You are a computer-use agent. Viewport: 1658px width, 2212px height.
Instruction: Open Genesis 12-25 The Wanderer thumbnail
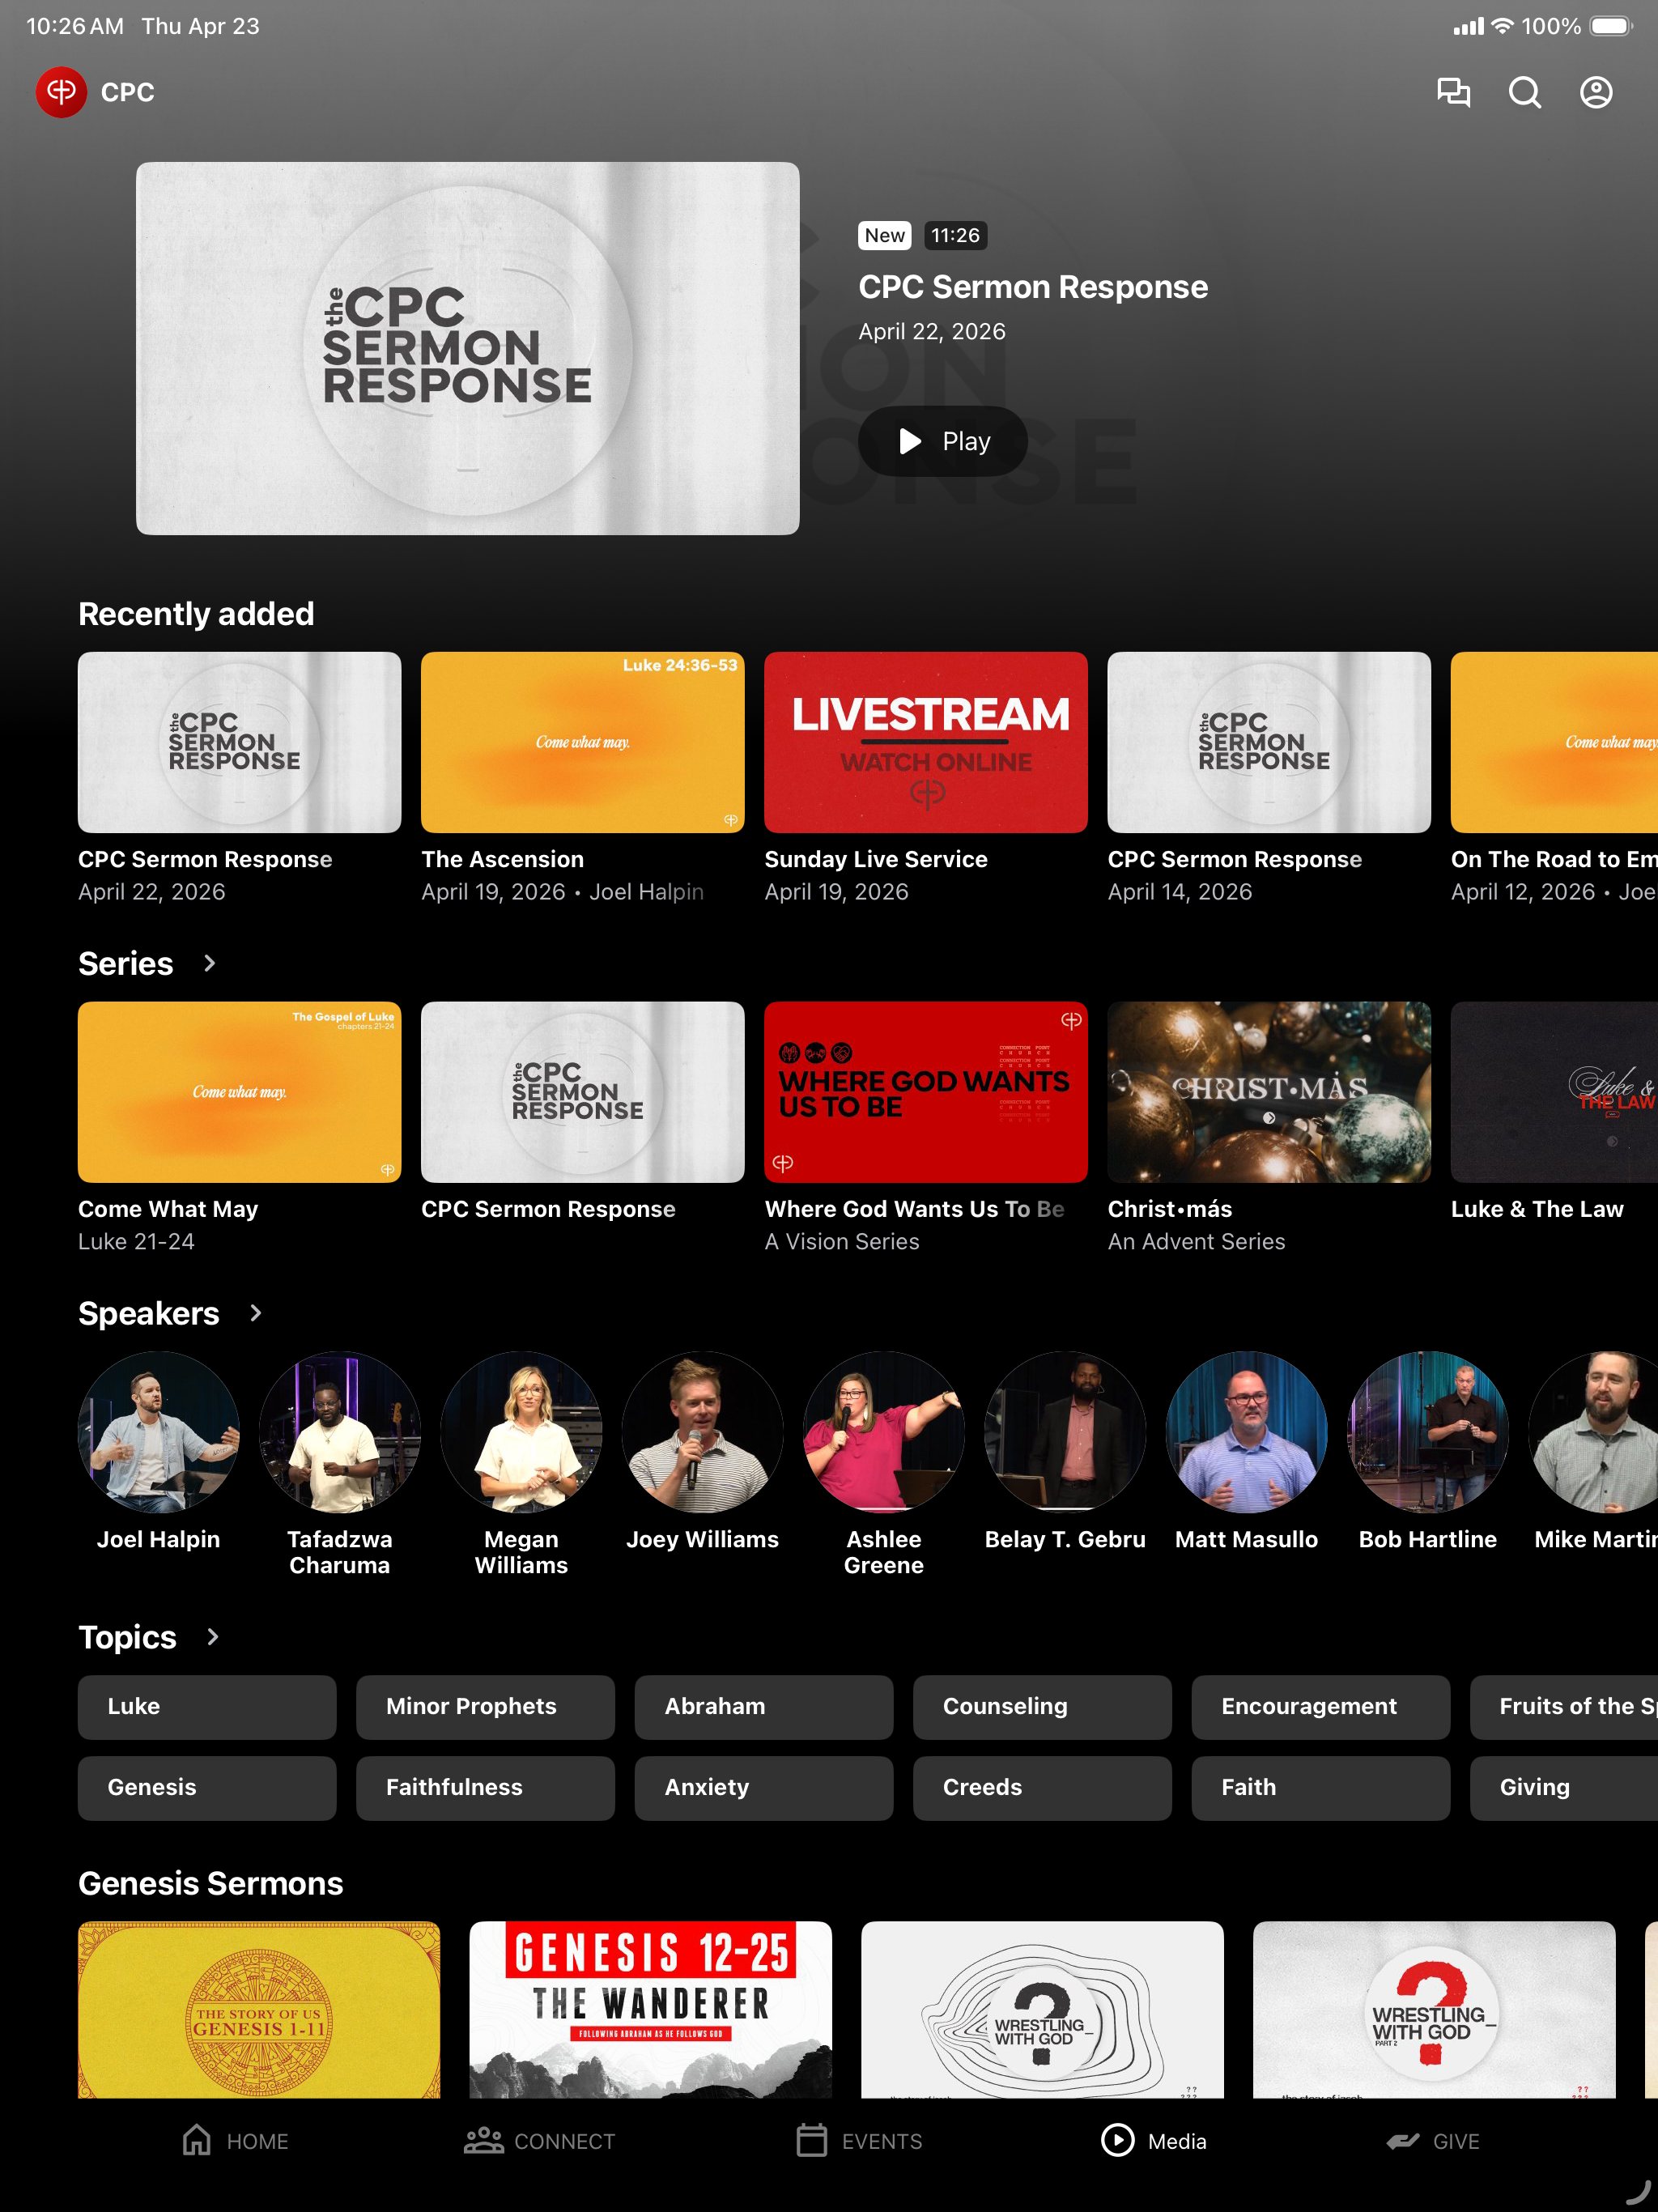[x=650, y=2009]
